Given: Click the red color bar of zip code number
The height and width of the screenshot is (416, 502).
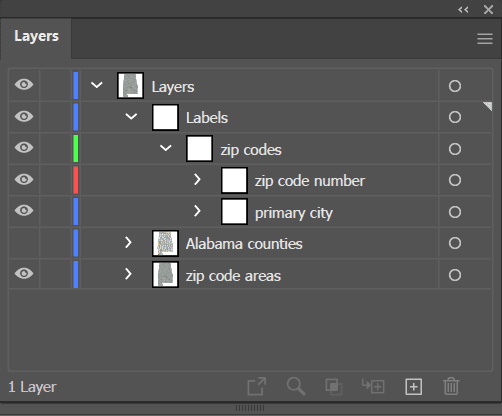Looking at the screenshot, I should coord(76,180).
